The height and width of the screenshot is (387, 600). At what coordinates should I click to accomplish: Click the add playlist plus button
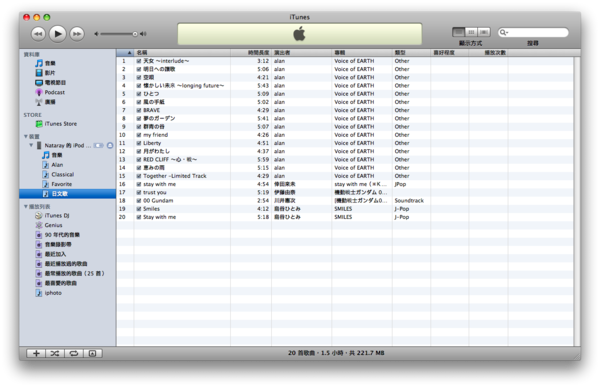[x=36, y=353]
